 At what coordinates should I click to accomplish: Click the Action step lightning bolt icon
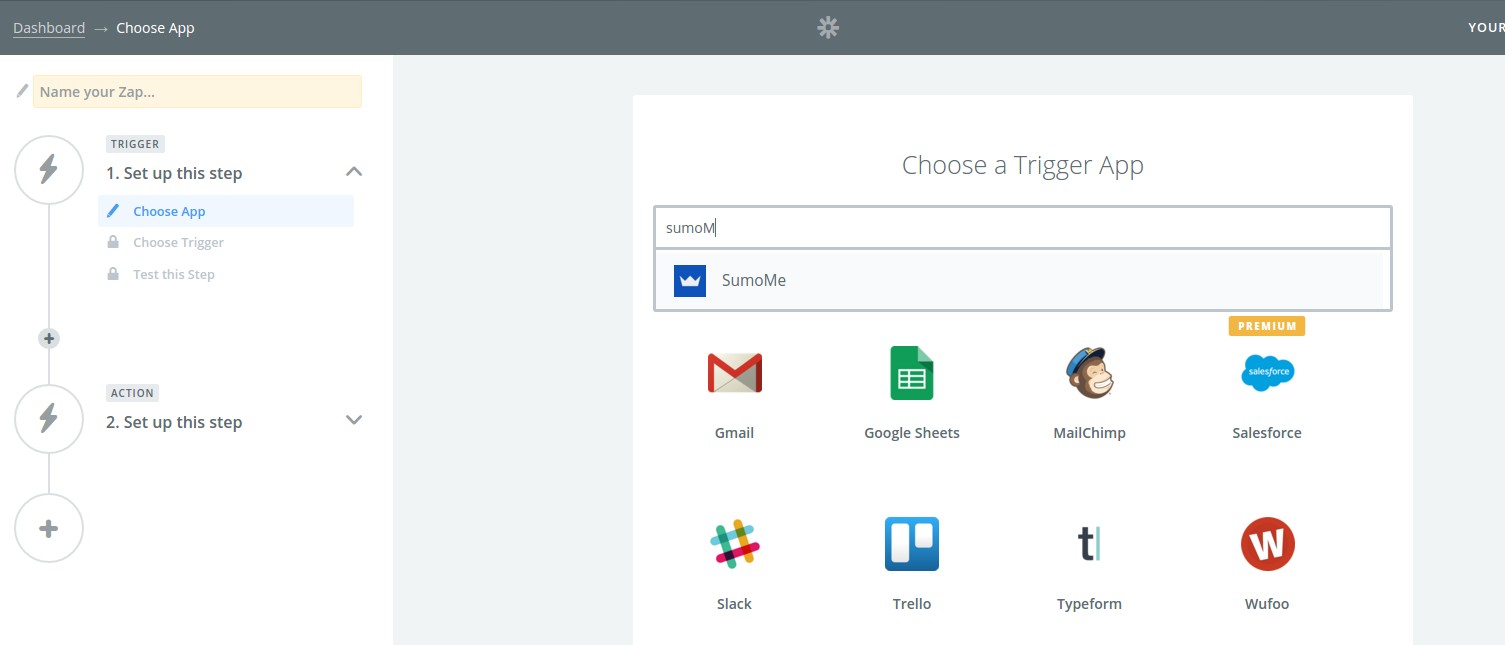point(48,419)
